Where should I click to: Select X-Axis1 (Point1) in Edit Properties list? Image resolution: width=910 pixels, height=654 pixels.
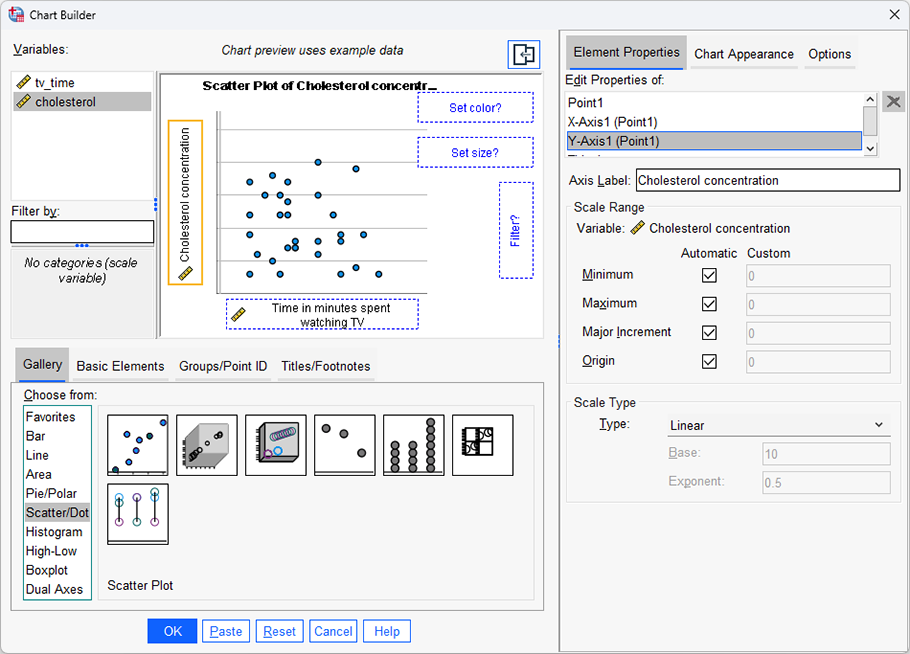click(640, 121)
